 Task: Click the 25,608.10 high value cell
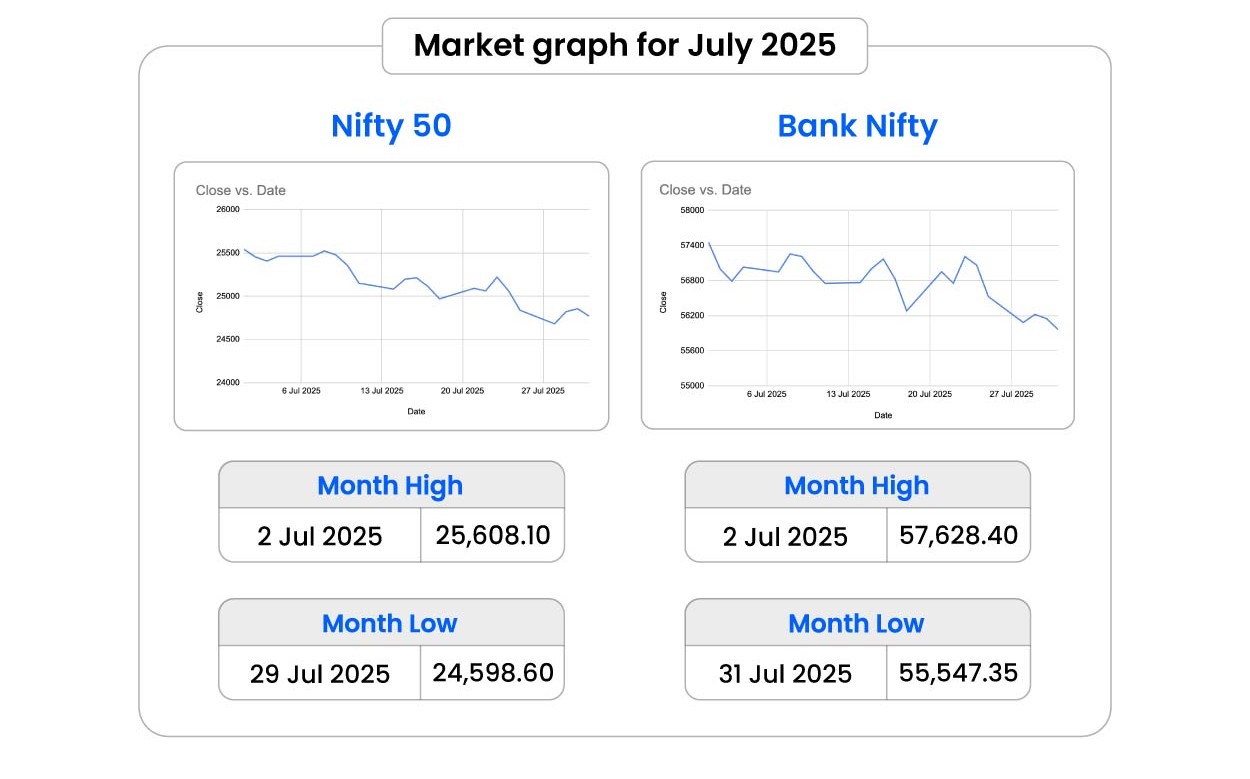[493, 535]
